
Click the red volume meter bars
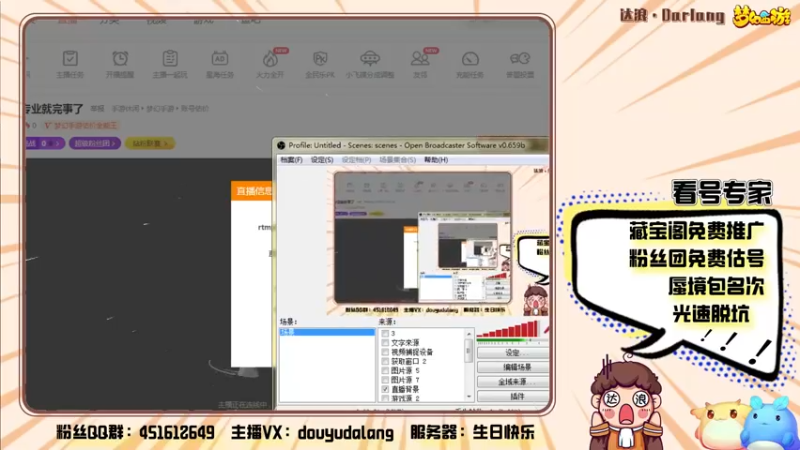coord(508,329)
